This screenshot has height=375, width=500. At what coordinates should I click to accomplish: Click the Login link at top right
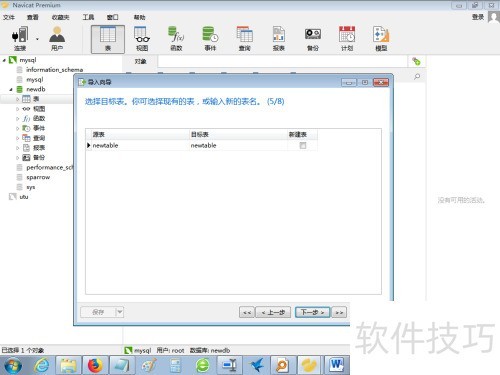pyautogui.click(x=478, y=17)
